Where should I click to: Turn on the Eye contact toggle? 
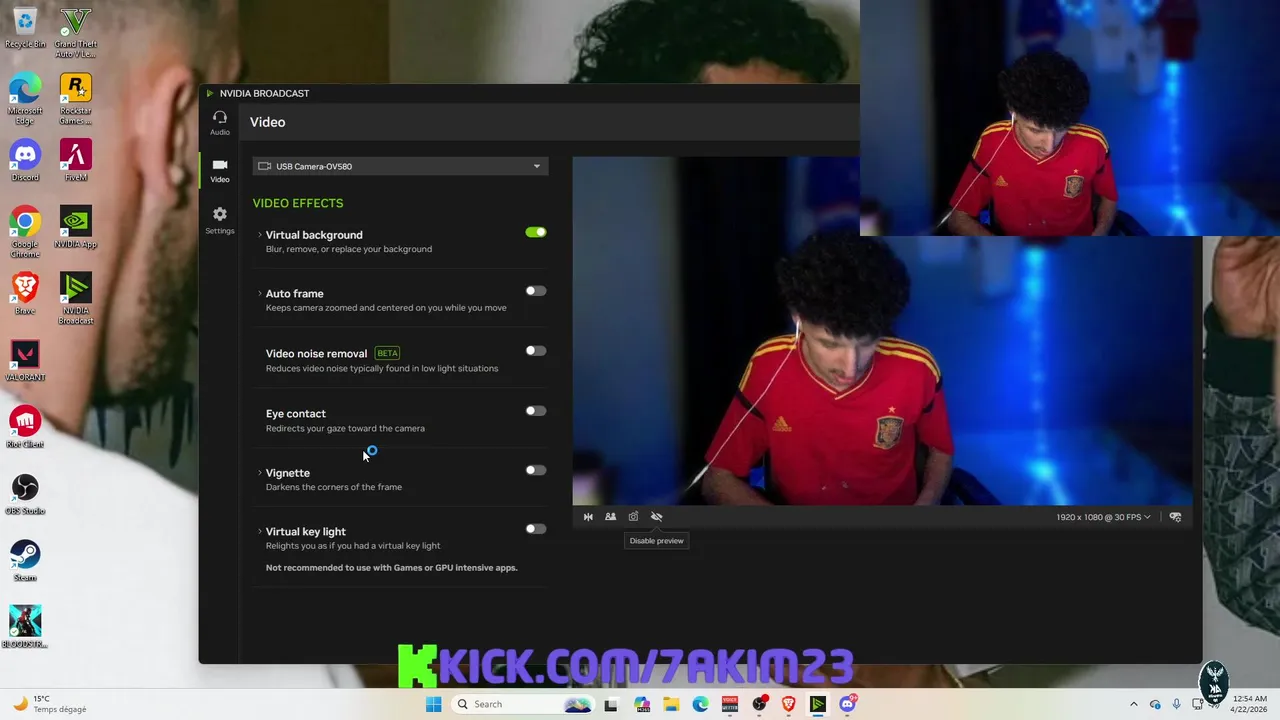536,411
